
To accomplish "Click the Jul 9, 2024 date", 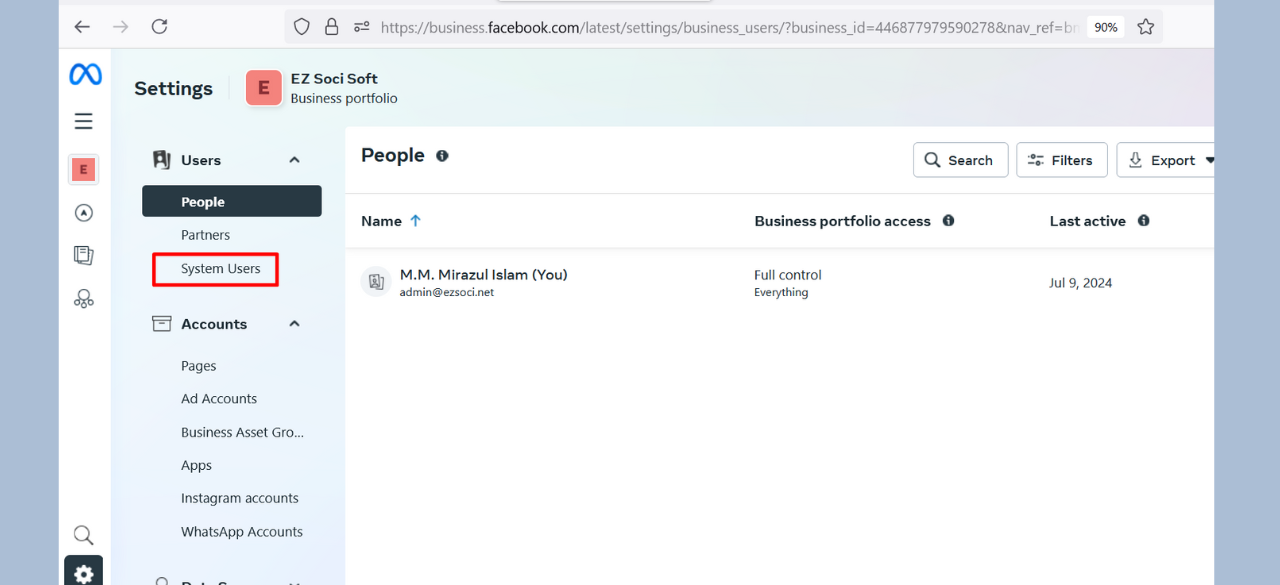I will point(1081,283).
